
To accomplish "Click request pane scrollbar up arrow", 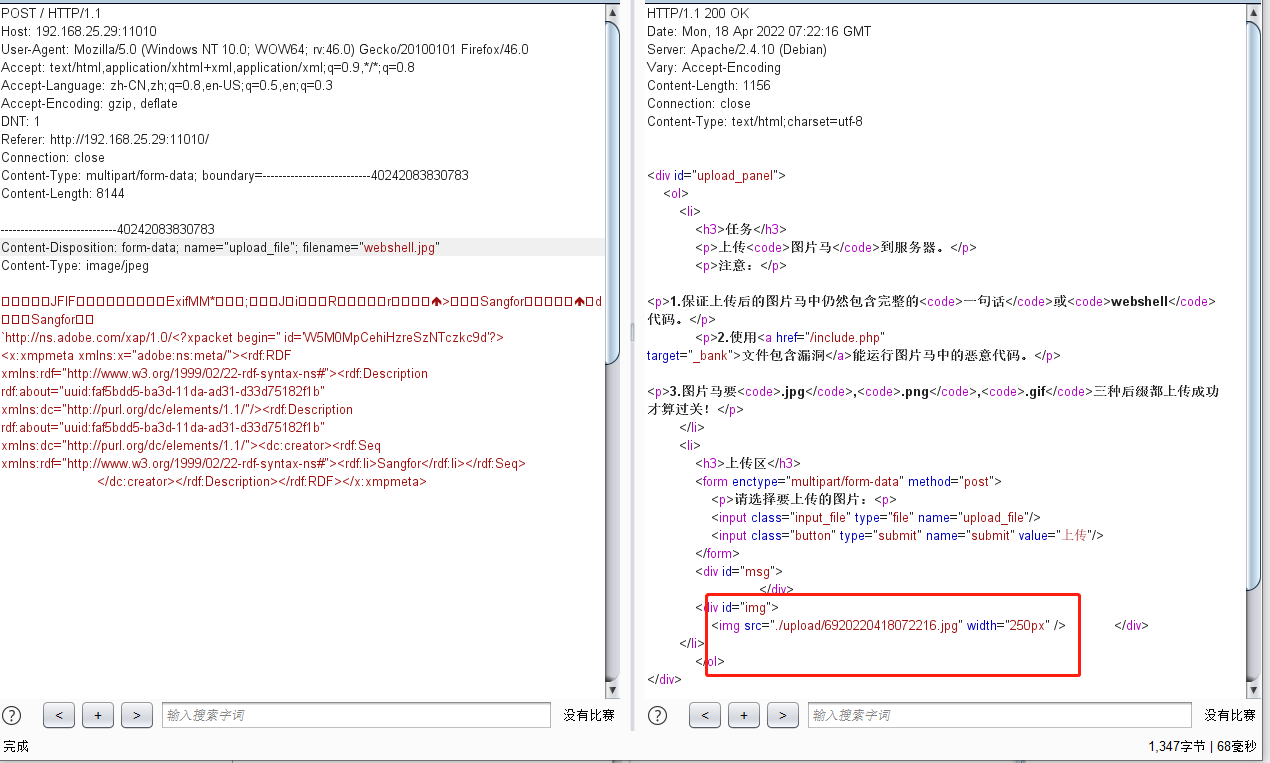I will coord(613,12).
